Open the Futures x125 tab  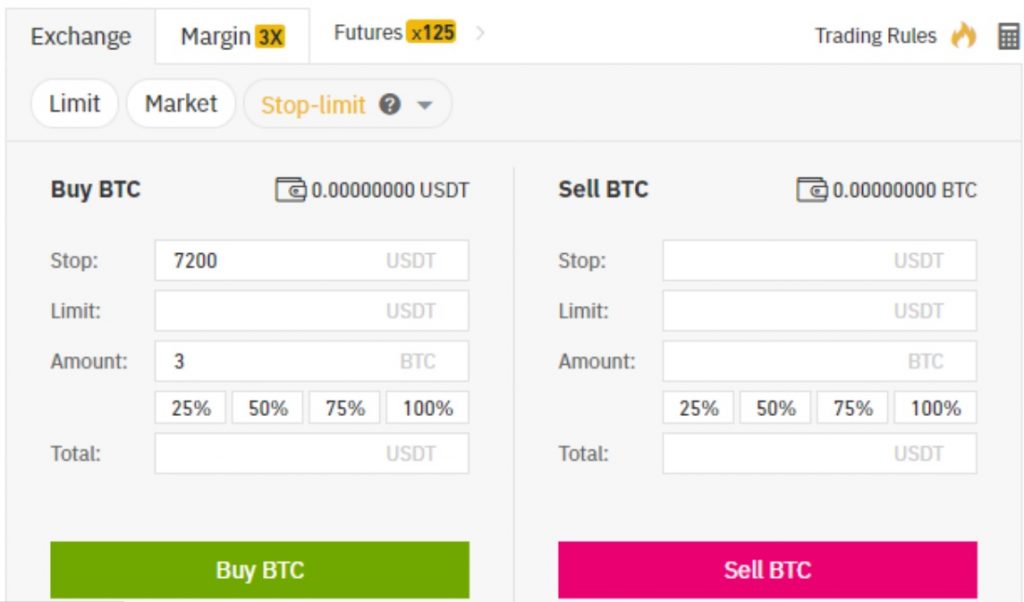click(x=394, y=32)
